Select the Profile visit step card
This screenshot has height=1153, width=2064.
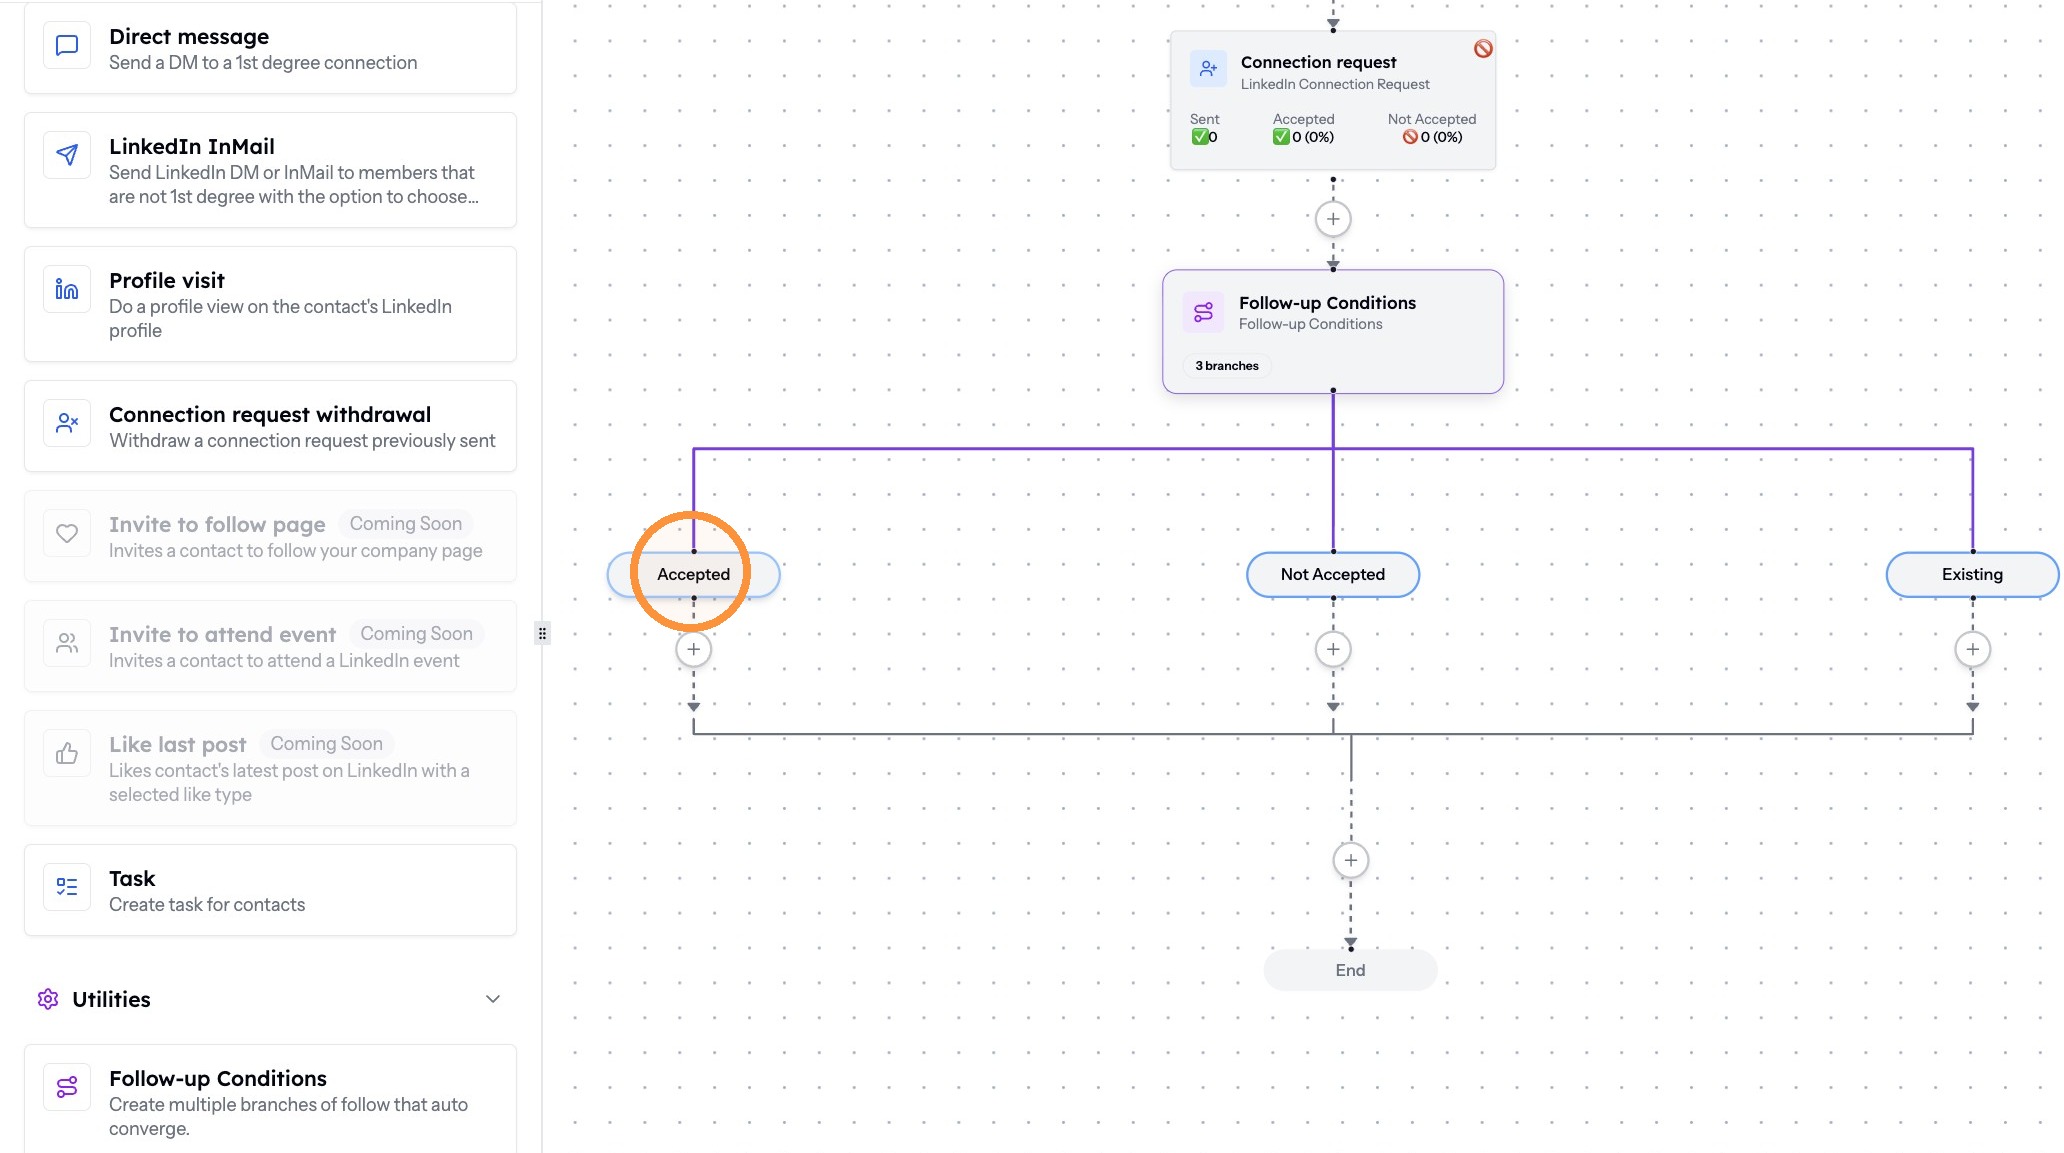coord(270,304)
